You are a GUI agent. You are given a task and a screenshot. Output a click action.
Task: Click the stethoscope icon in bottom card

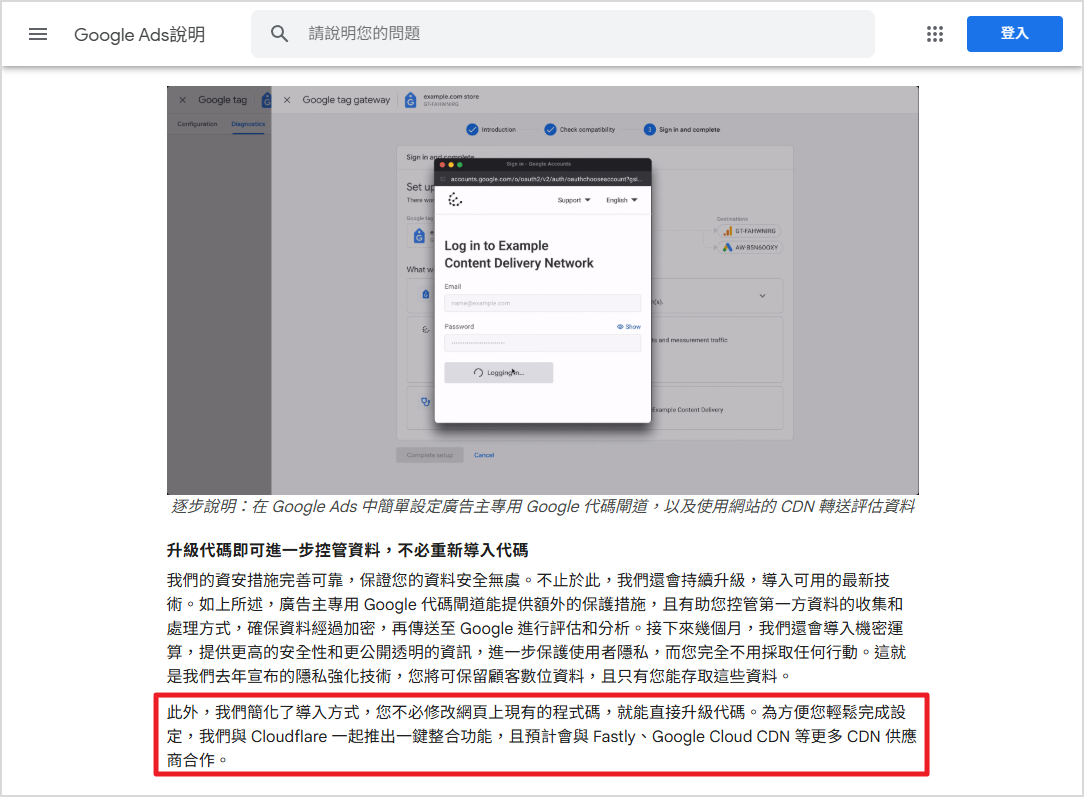coord(426,402)
